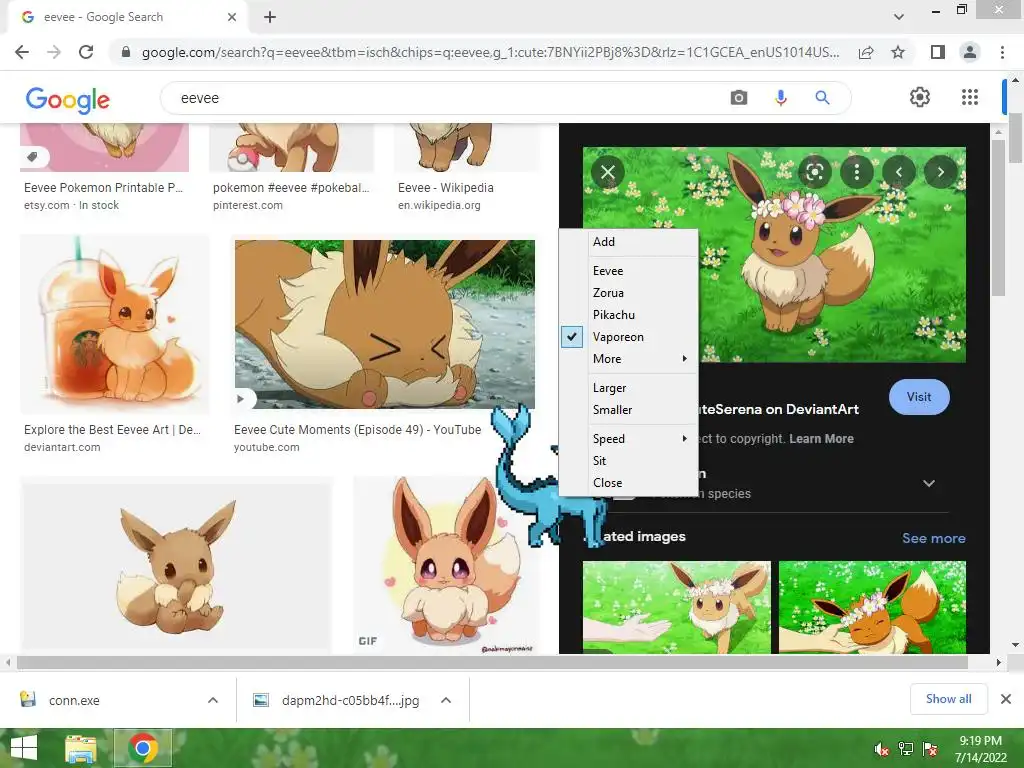Click the preview panel vertical scrollbar
This screenshot has height=768, width=1024.
(x=998, y=217)
